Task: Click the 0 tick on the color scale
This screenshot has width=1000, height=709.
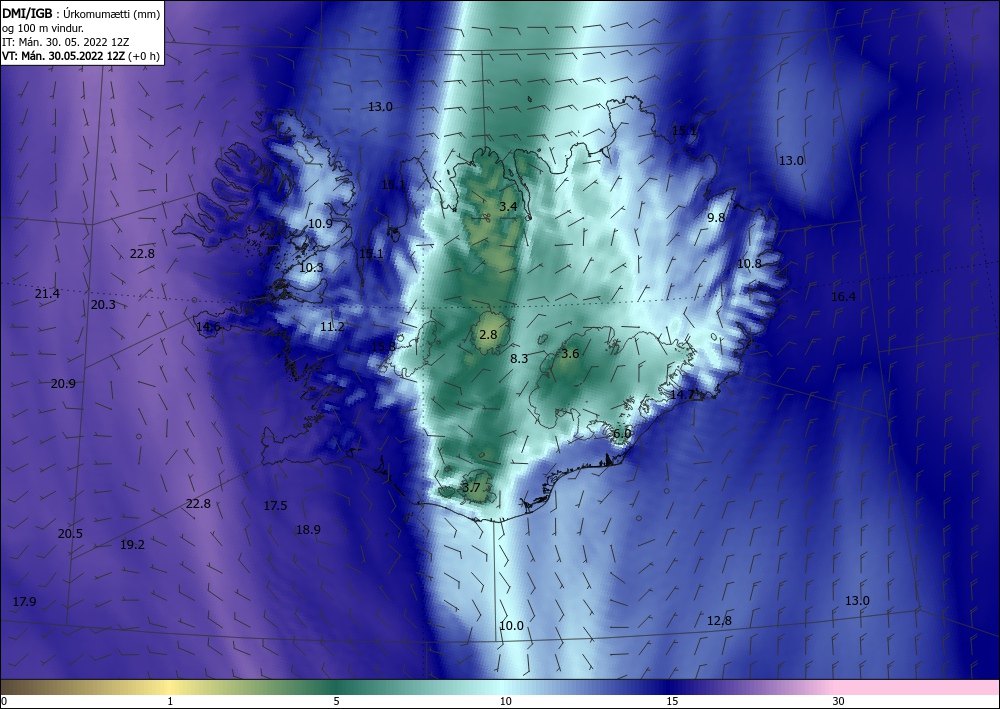Action: 4,702
